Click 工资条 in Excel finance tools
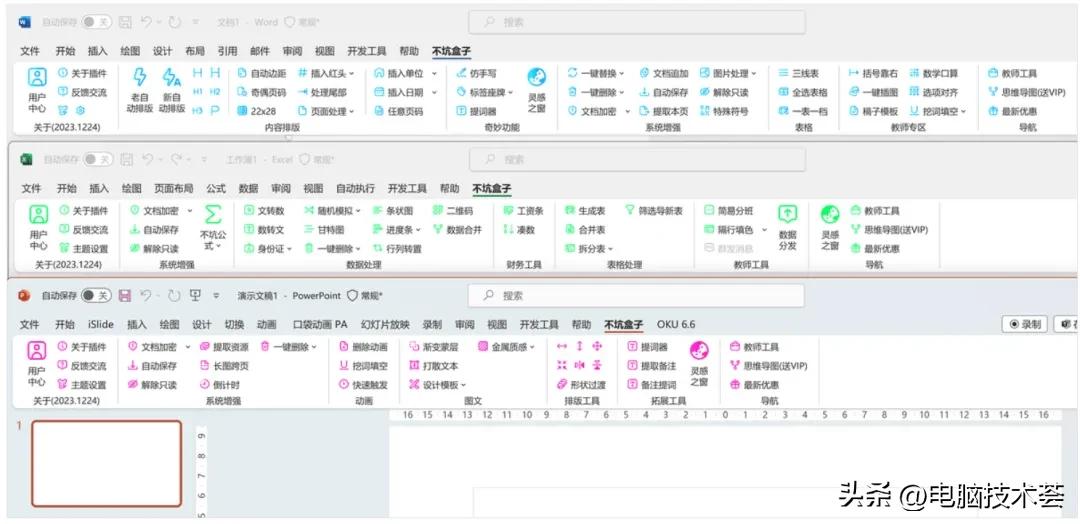 [x=523, y=211]
